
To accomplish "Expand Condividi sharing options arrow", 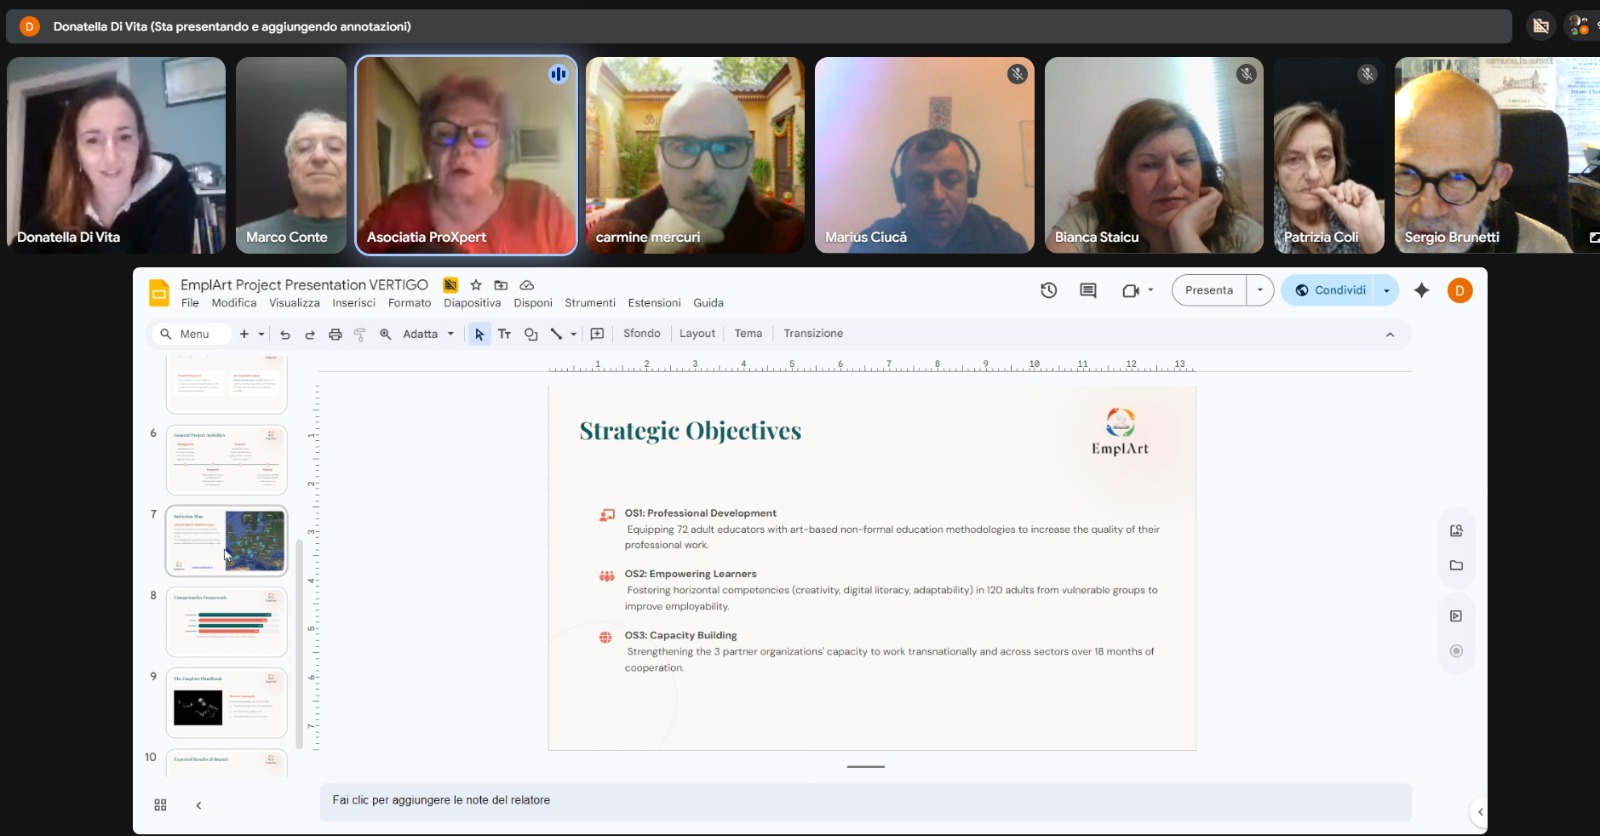I will [1386, 290].
